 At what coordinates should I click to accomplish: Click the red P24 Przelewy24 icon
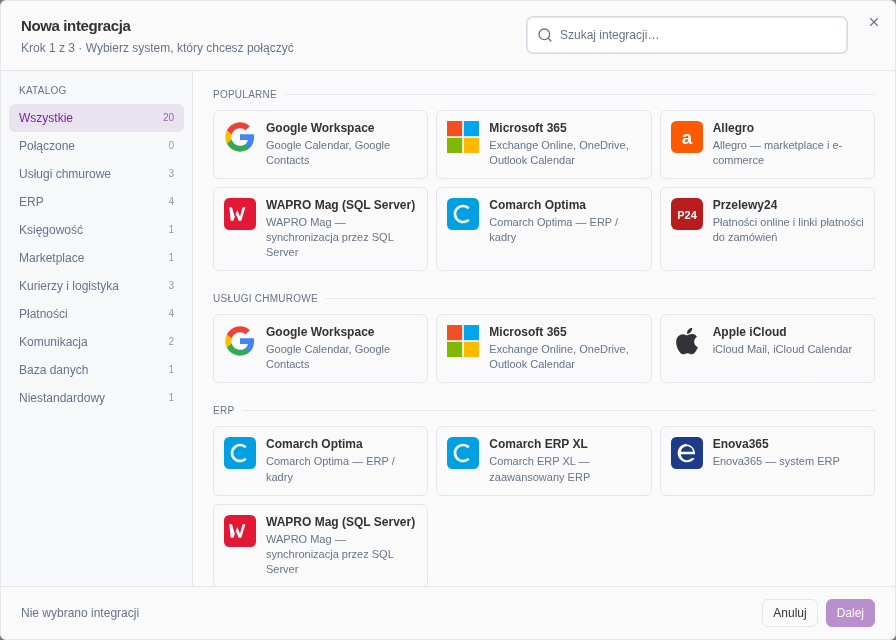687,214
